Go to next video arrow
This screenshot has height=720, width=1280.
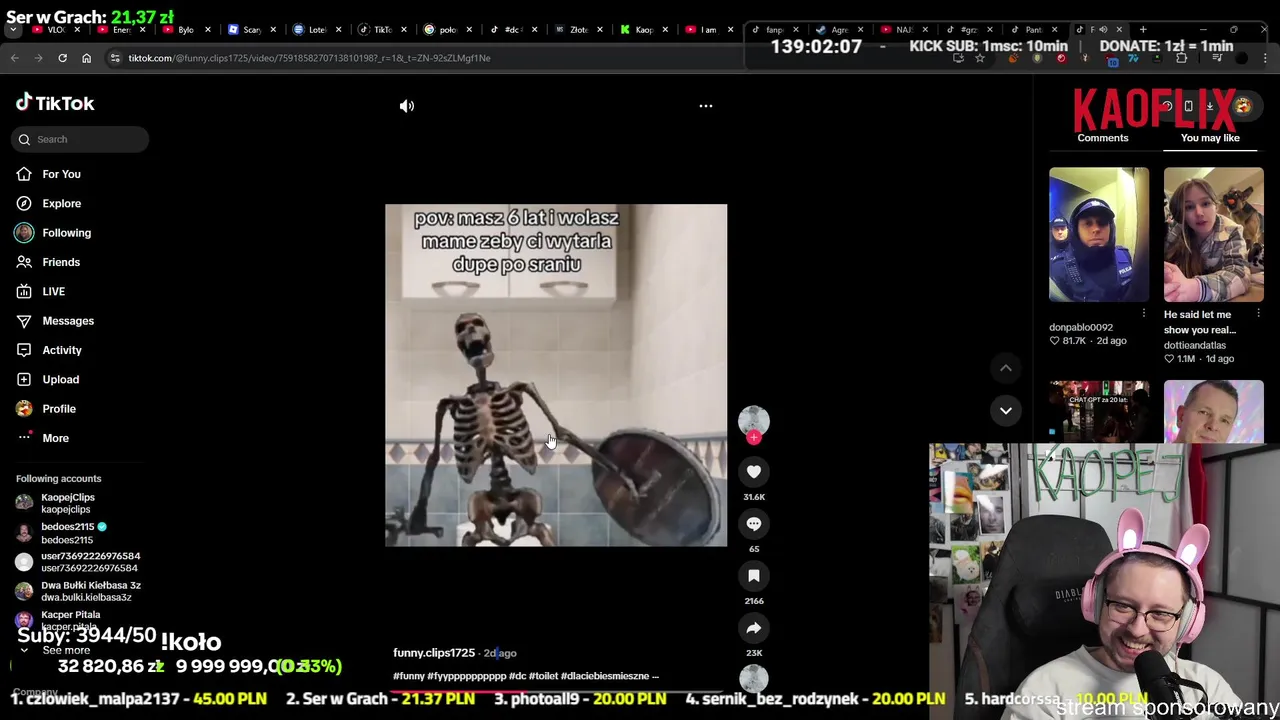click(1006, 410)
